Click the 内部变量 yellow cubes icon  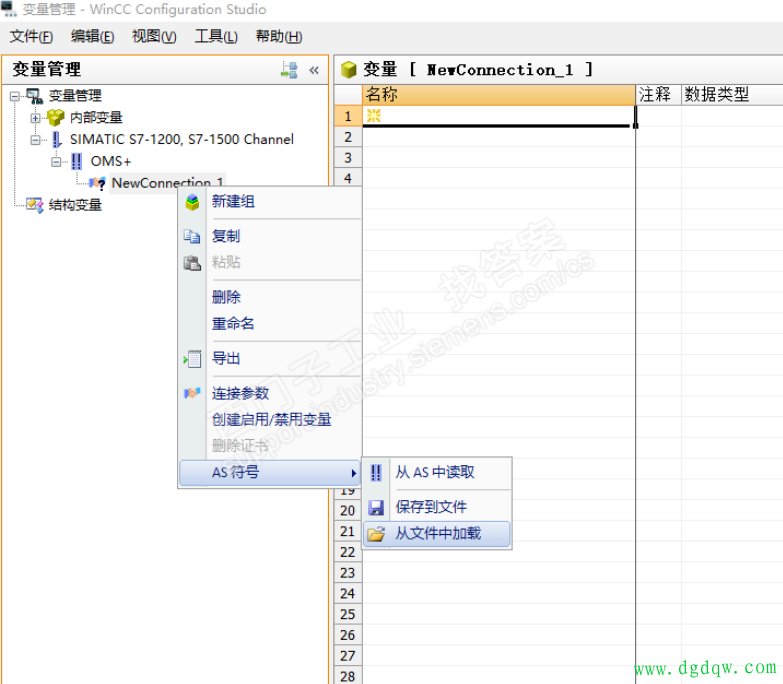55,117
